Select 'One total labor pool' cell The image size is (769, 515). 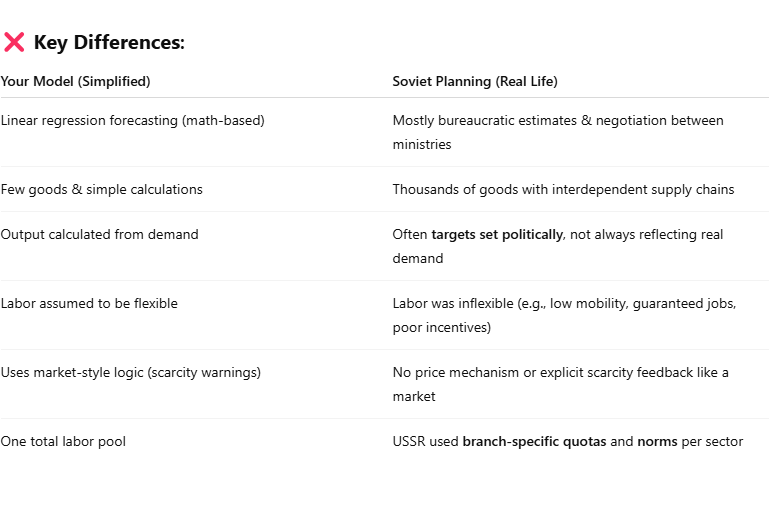click(x=63, y=442)
